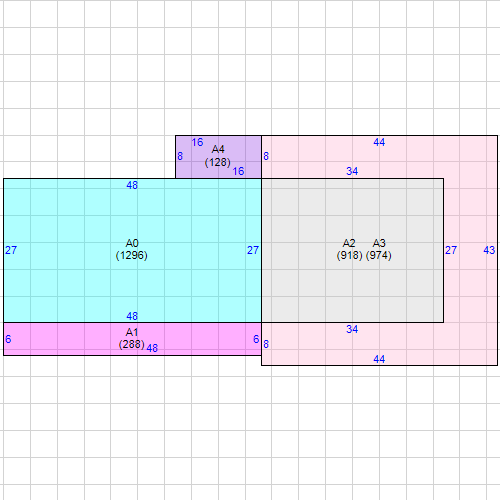This screenshot has height=500, width=500.
Task: Select the 44 dimension along A3's top edge
Action: click(379, 142)
